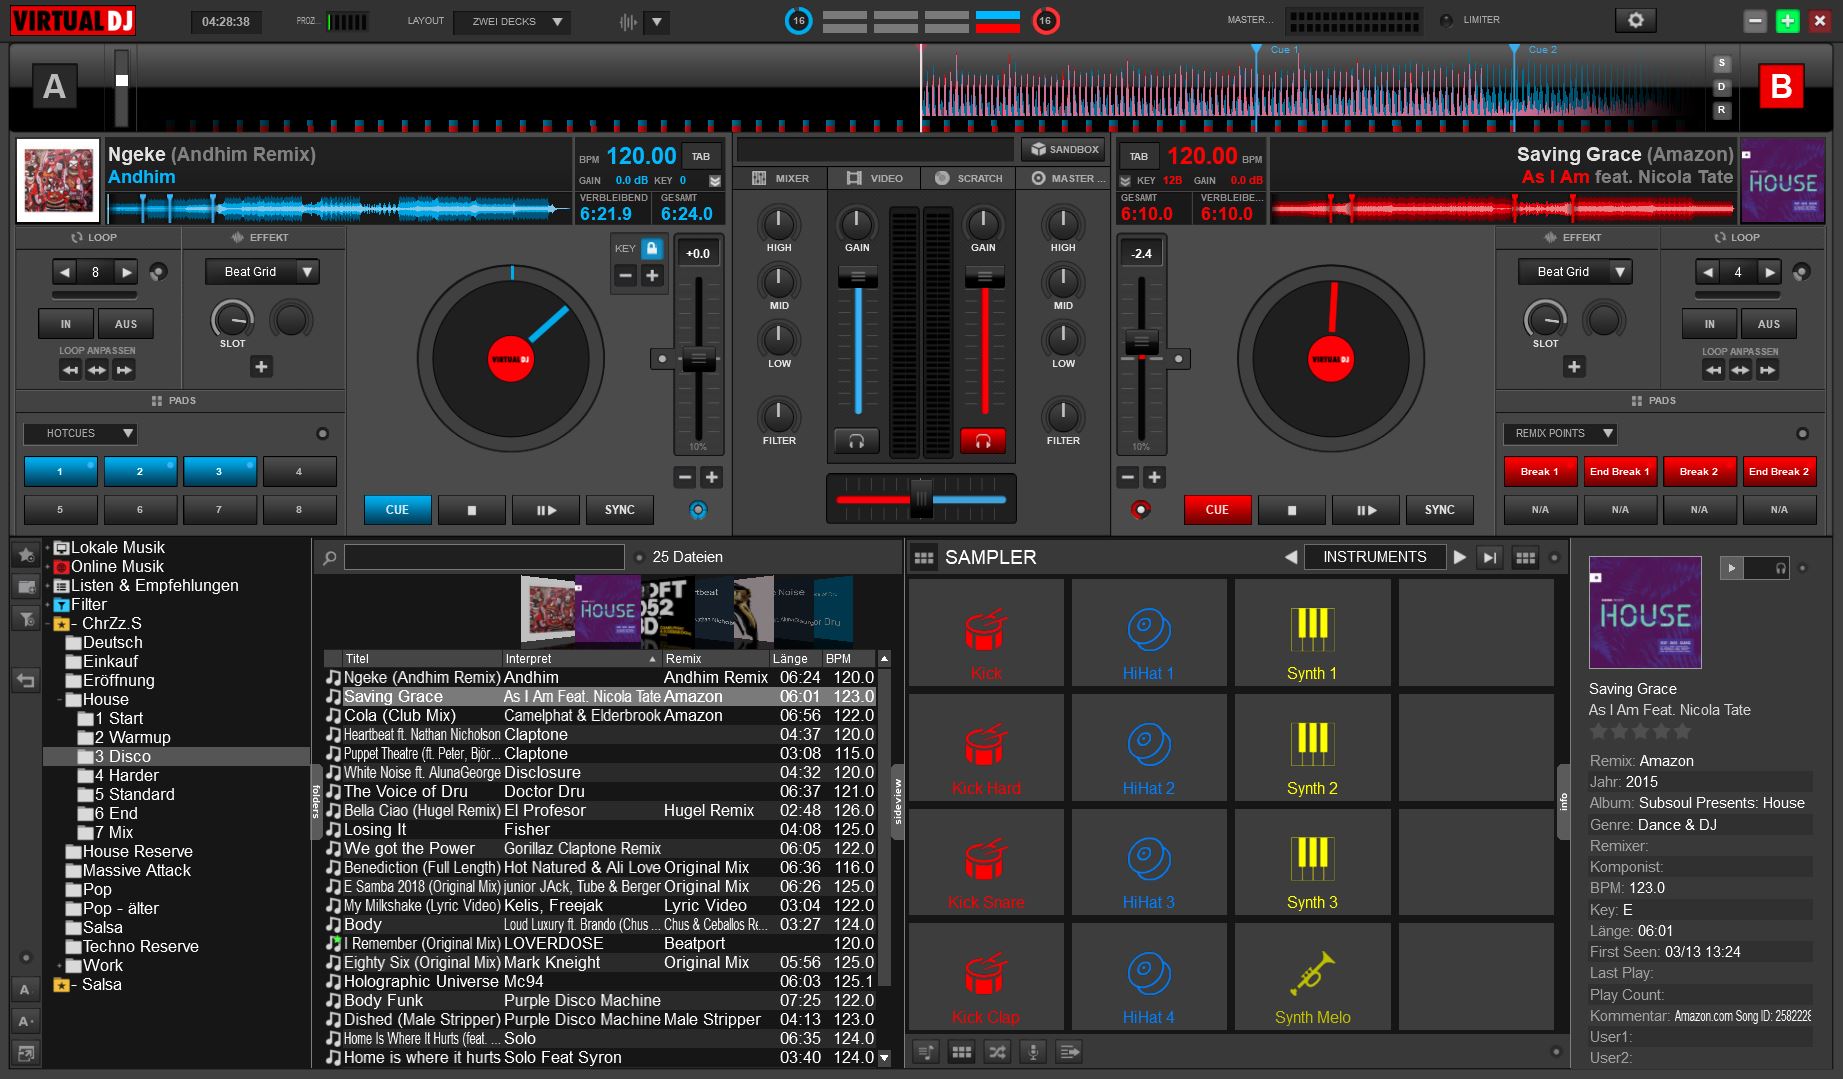Image resolution: width=1843 pixels, height=1079 pixels.
Task: Click the right deck record-dot icon near CUE
Action: (1140, 510)
